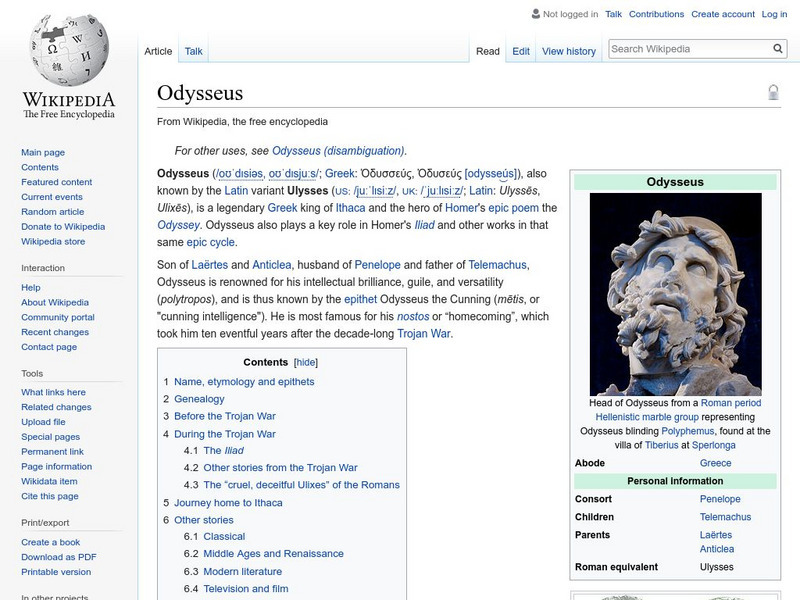Open Penelope link in infobox Consort row

point(720,499)
